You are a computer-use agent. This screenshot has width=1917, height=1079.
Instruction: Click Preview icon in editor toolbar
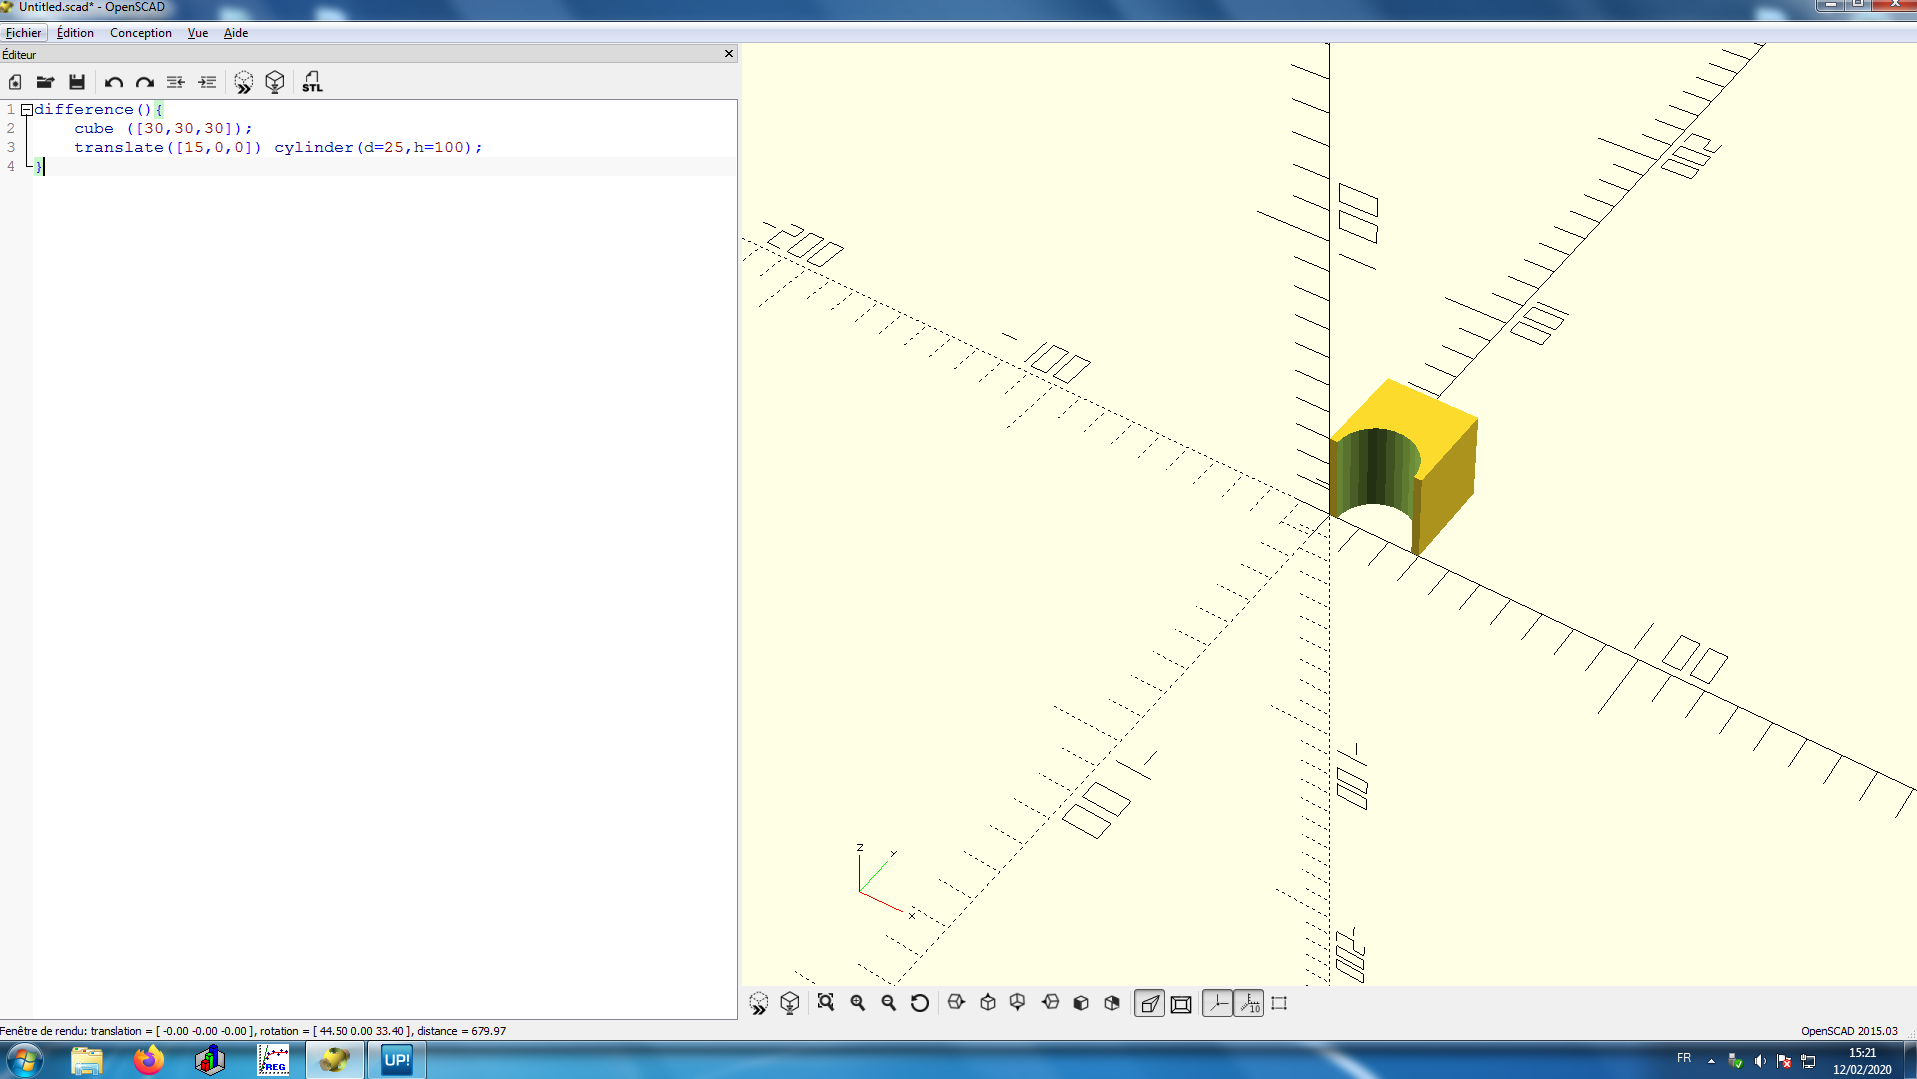point(243,82)
